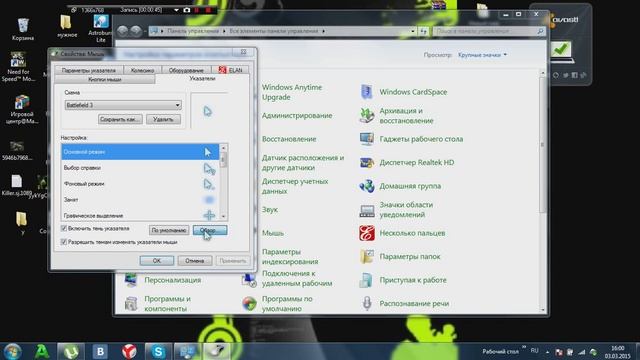Click the Отмена button
The height and width of the screenshot is (360, 640).
tap(195, 260)
